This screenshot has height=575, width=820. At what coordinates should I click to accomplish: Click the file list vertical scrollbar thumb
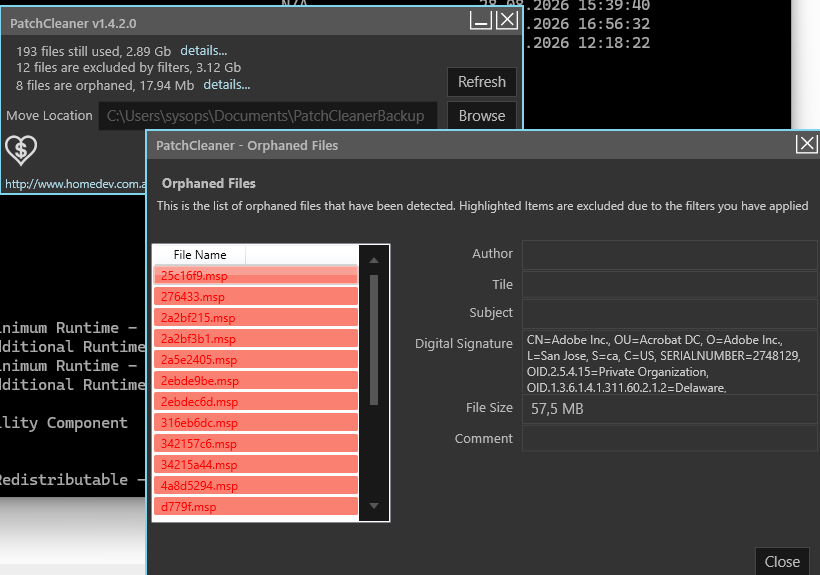(374, 340)
